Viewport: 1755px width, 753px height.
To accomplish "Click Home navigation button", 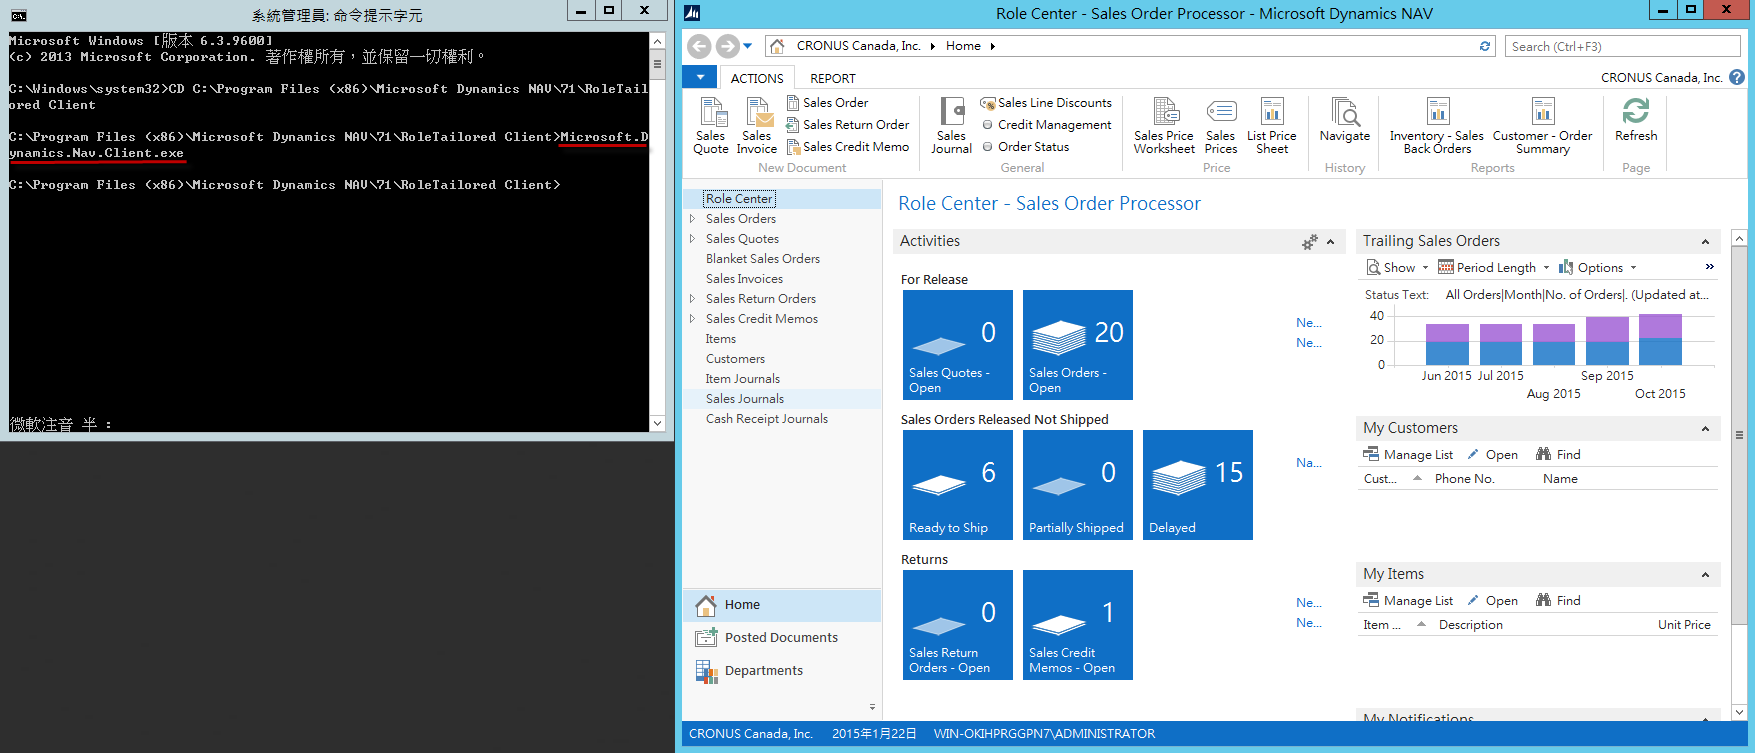I will pyautogui.click(x=782, y=605).
